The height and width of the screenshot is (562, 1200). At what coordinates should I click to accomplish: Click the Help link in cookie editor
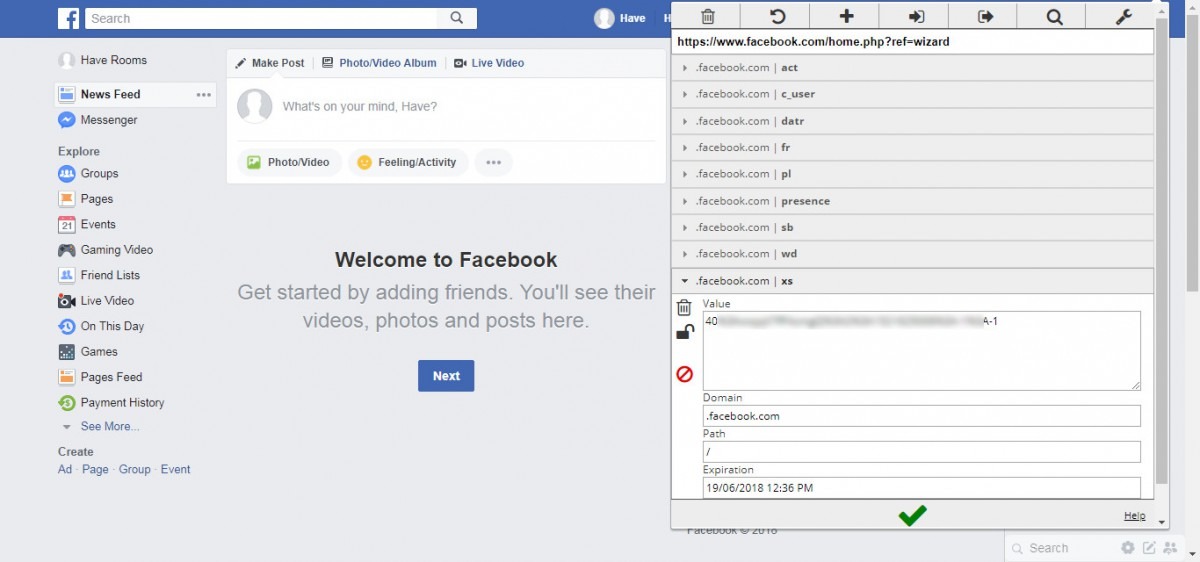click(x=1134, y=516)
